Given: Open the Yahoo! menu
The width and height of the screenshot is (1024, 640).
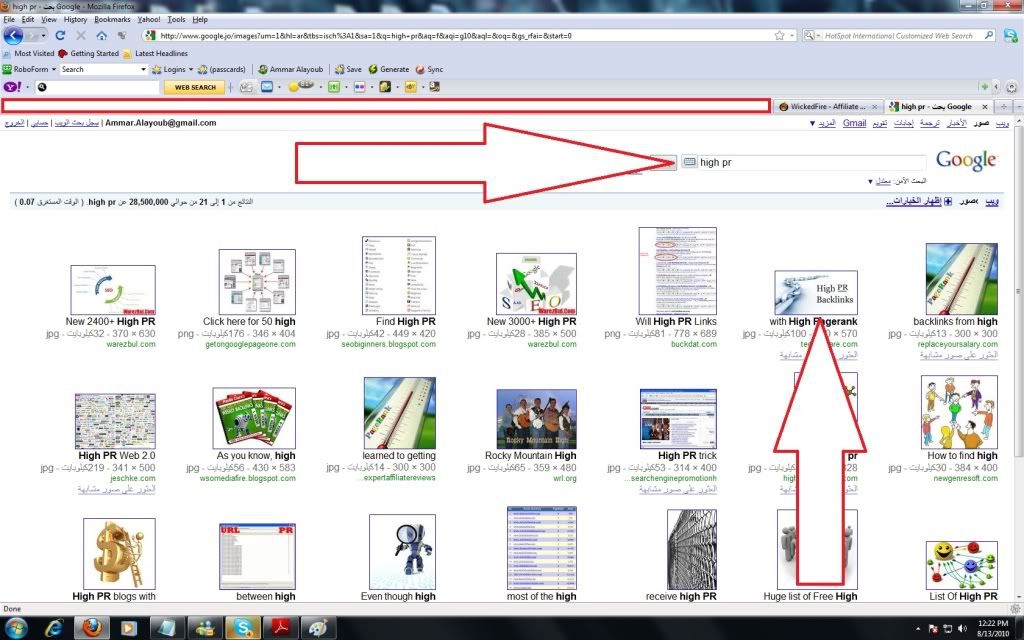Looking at the screenshot, I should (149, 20).
